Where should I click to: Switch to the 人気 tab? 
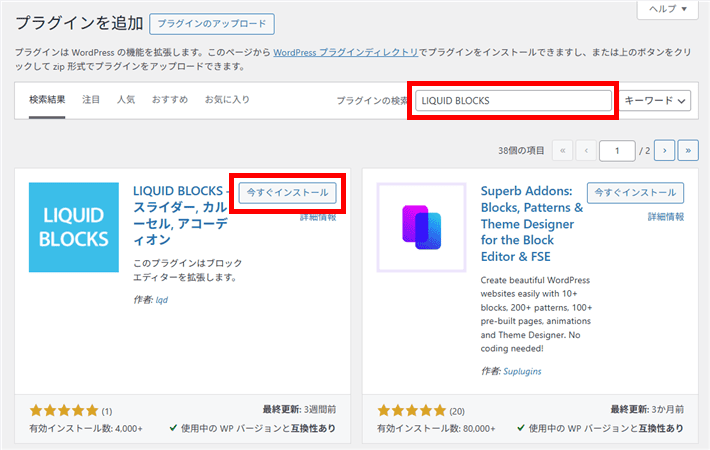[126, 99]
